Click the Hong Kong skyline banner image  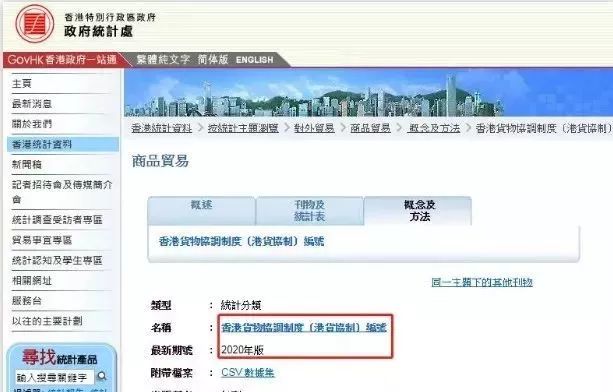tap(368, 93)
